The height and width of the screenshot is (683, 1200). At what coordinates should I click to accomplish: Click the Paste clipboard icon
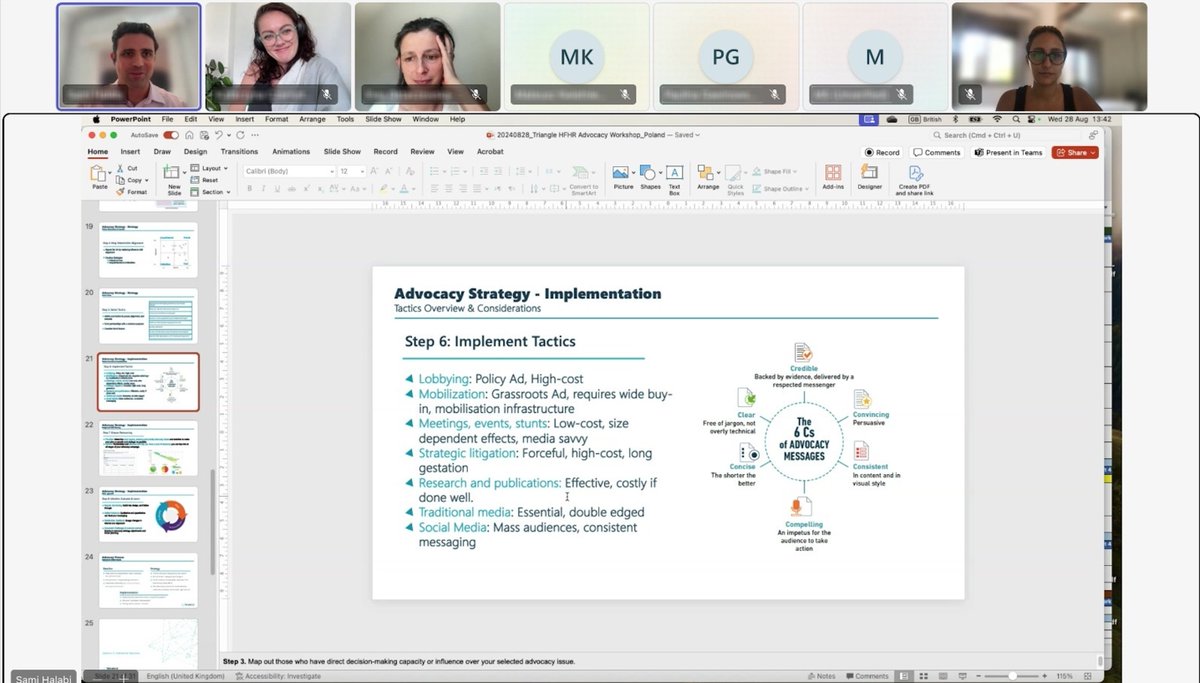(x=99, y=174)
